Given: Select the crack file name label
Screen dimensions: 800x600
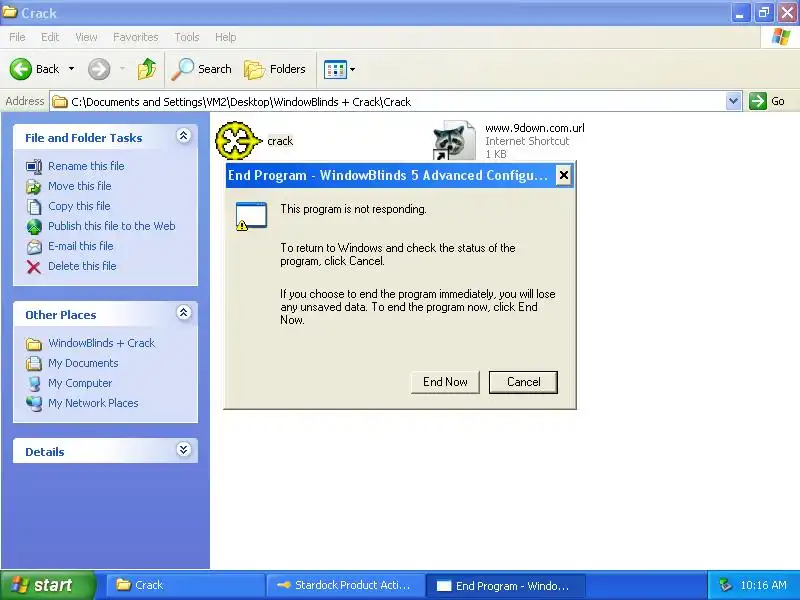Looking at the screenshot, I should [x=280, y=141].
